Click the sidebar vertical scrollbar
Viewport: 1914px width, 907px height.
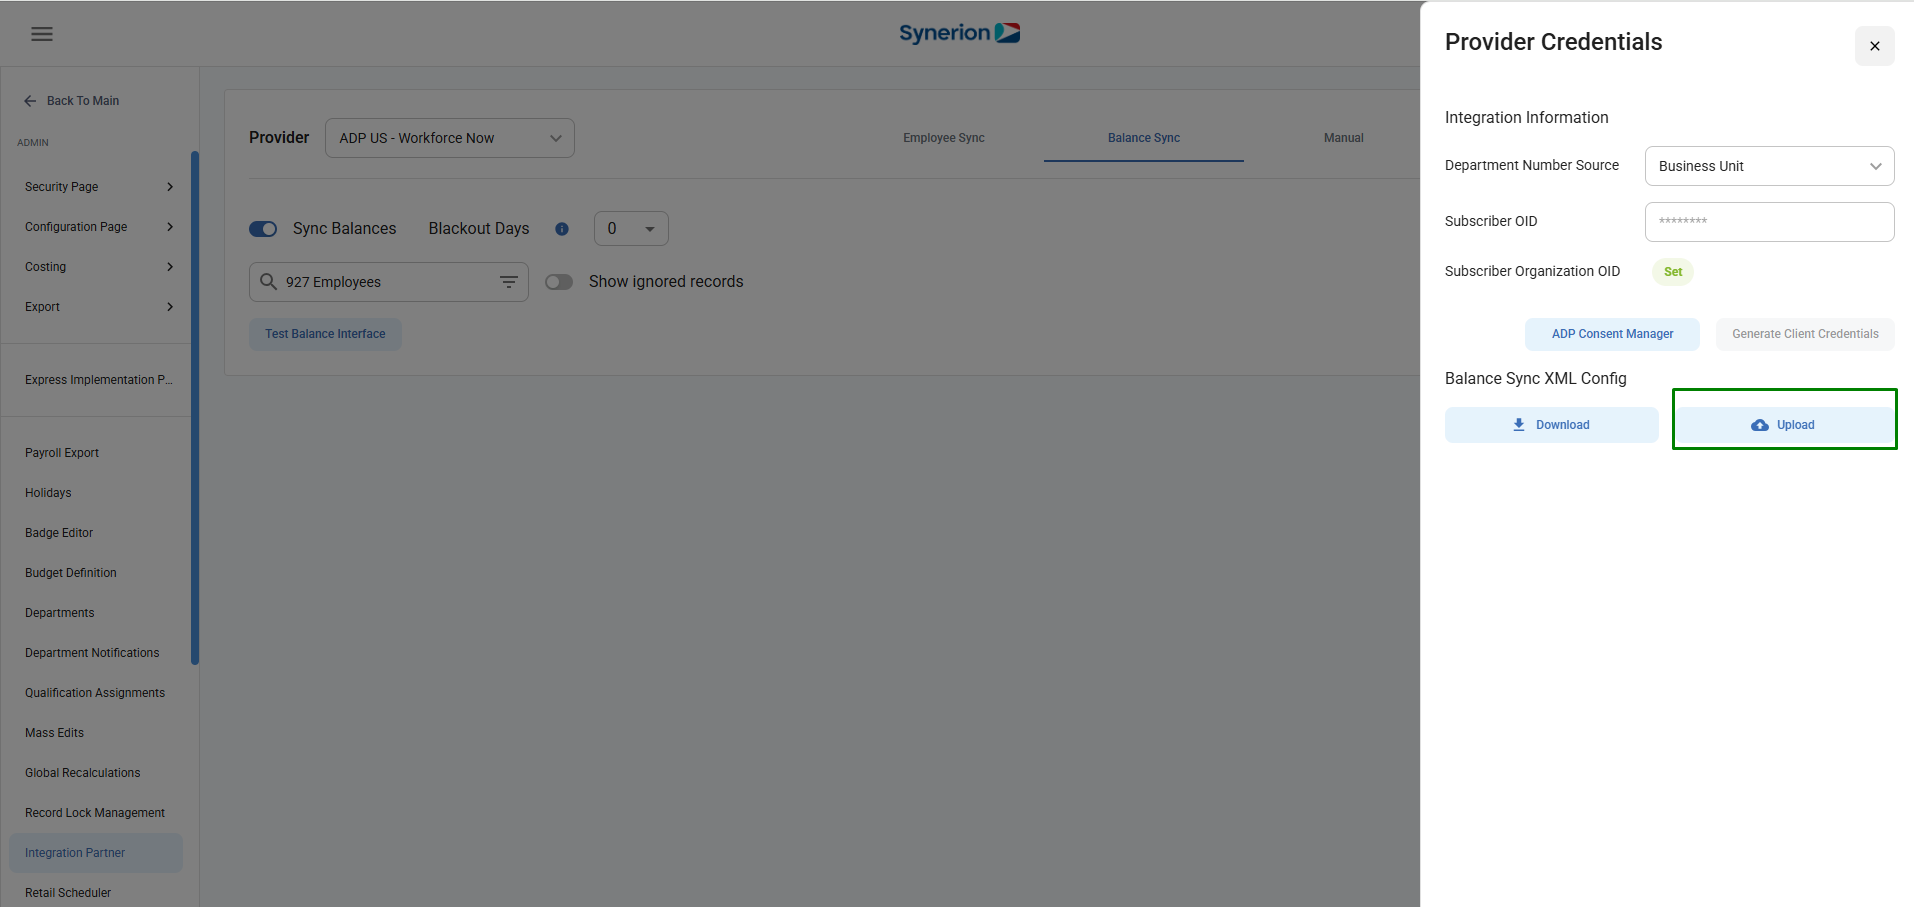[195, 407]
